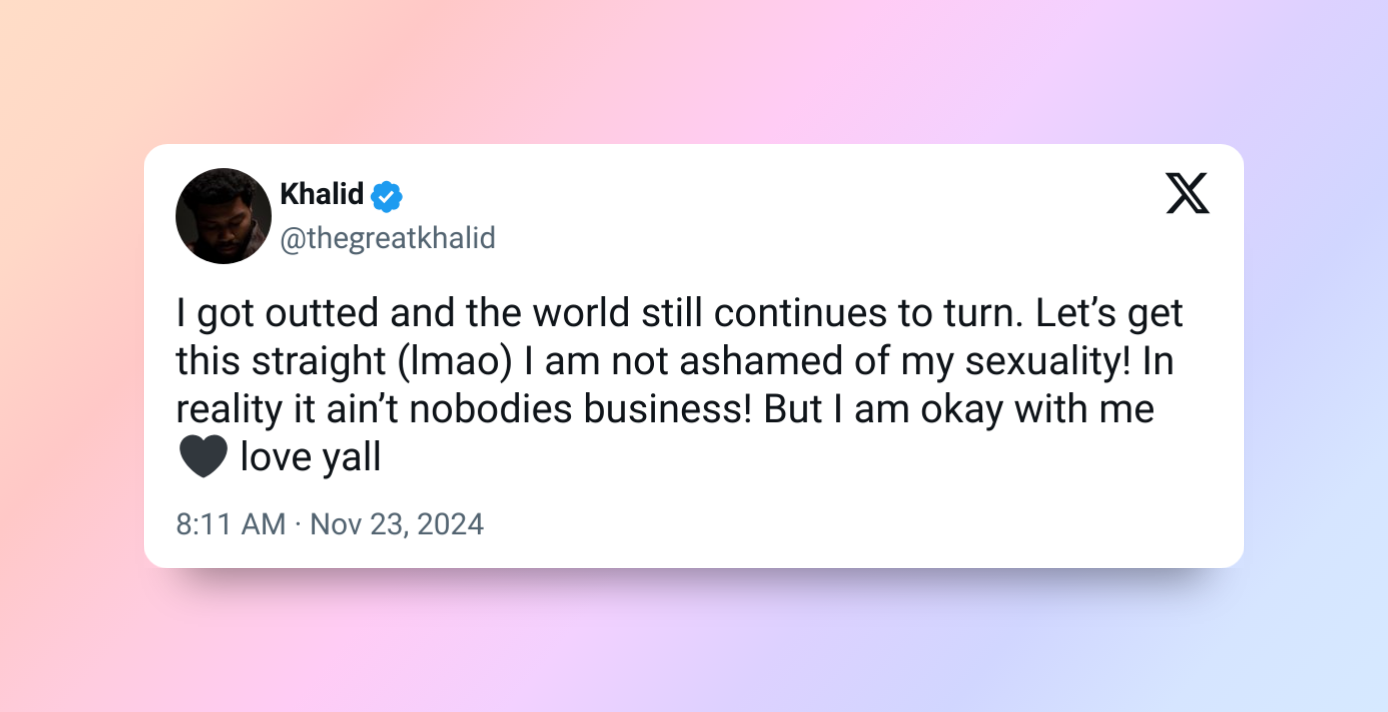1388x712 pixels.
Task: Click the phrase "Let's get" ending line one
Action: point(1109,314)
